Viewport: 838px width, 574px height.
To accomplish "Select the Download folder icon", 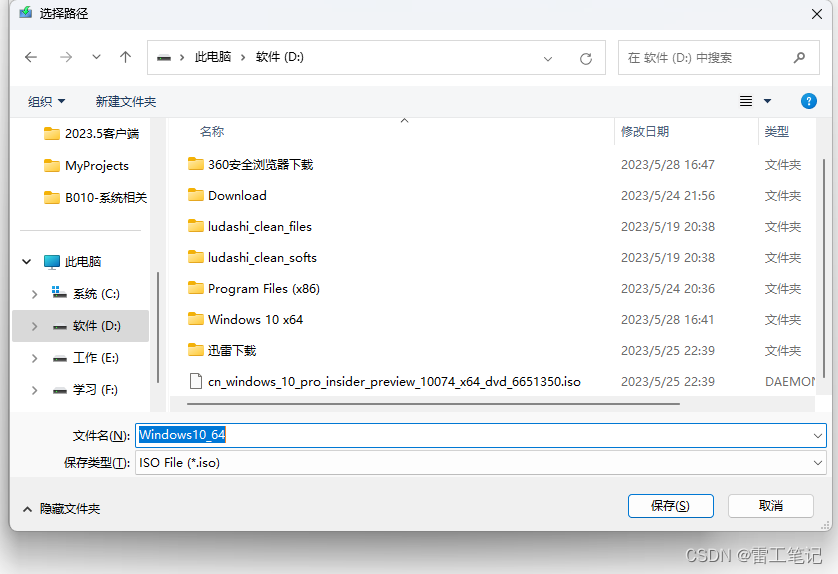I will (196, 195).
